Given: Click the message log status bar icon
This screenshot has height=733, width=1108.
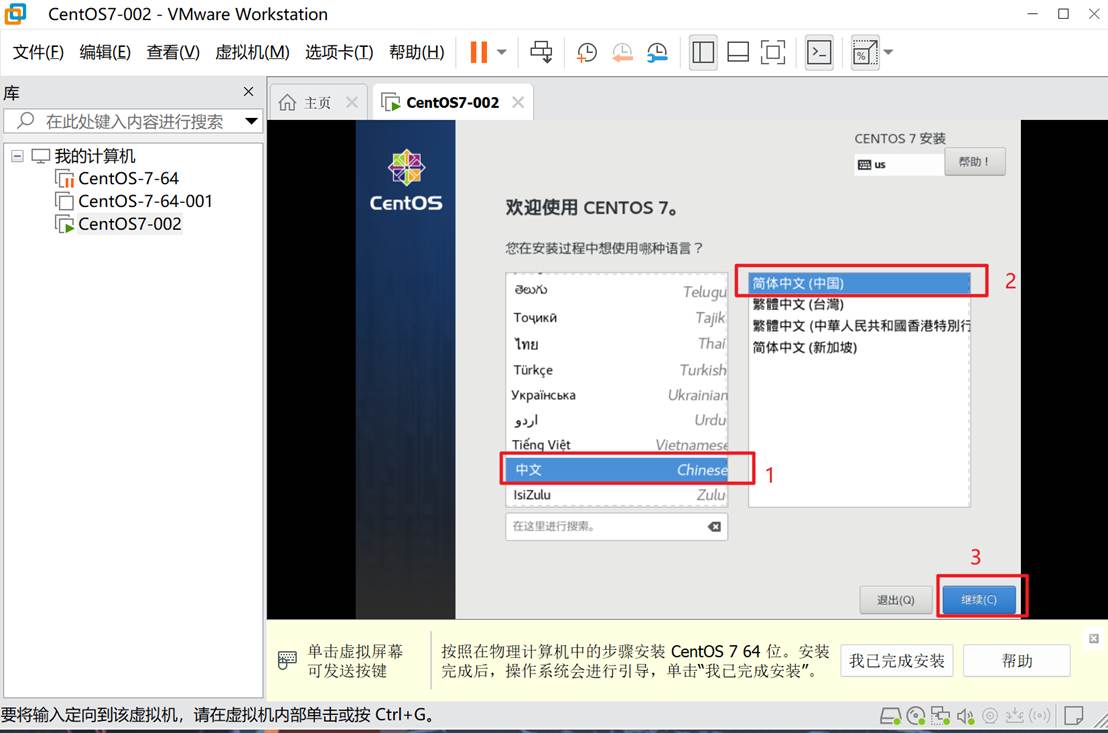Looking at the screenshot, I should pos(1073,716).
